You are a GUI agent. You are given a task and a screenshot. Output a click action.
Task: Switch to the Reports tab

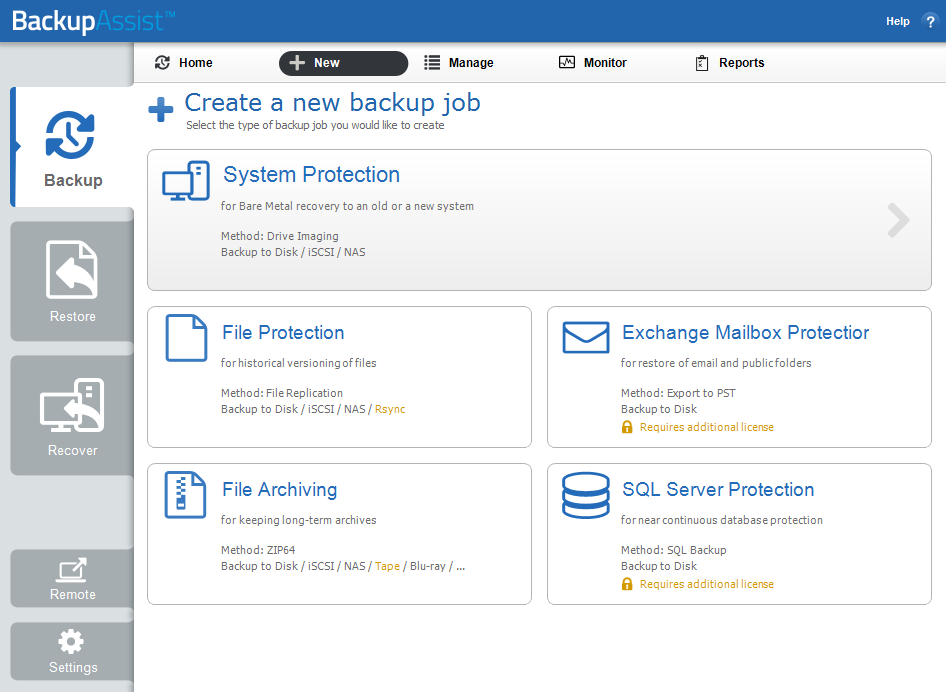730,63
